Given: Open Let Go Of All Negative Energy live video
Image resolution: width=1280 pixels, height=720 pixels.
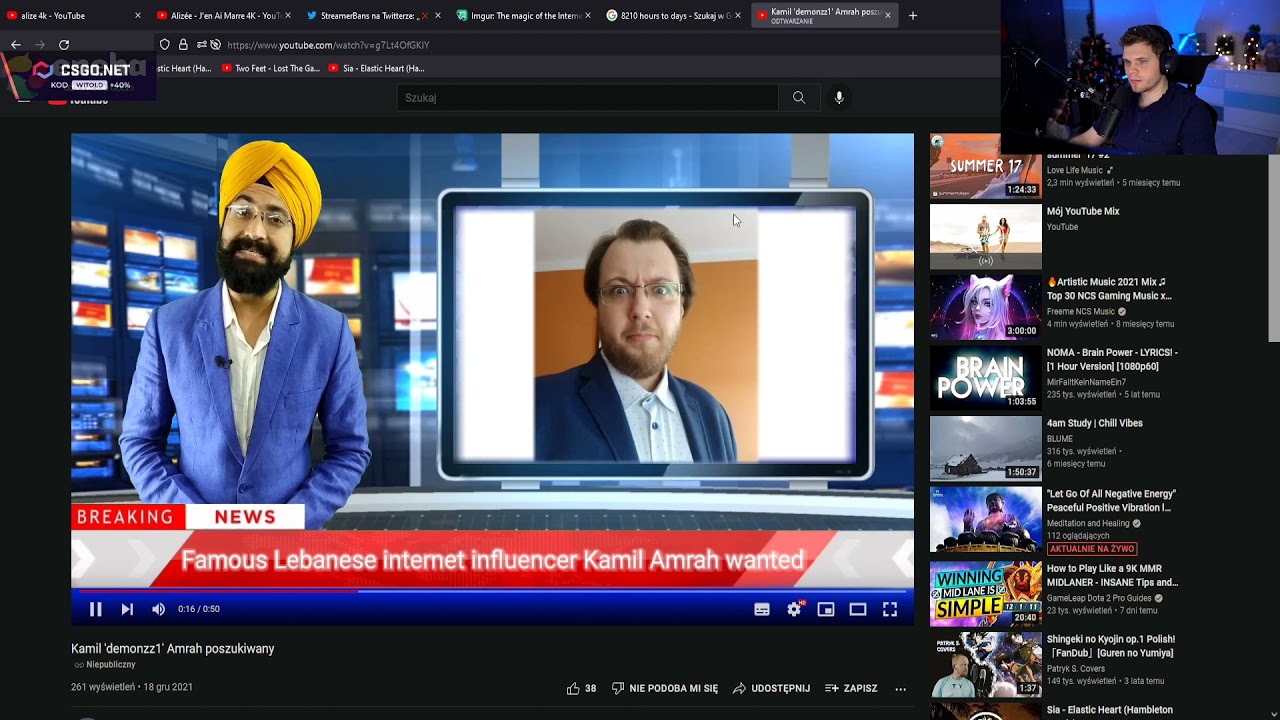Looking at the screenshot, I should point(1111,501).
